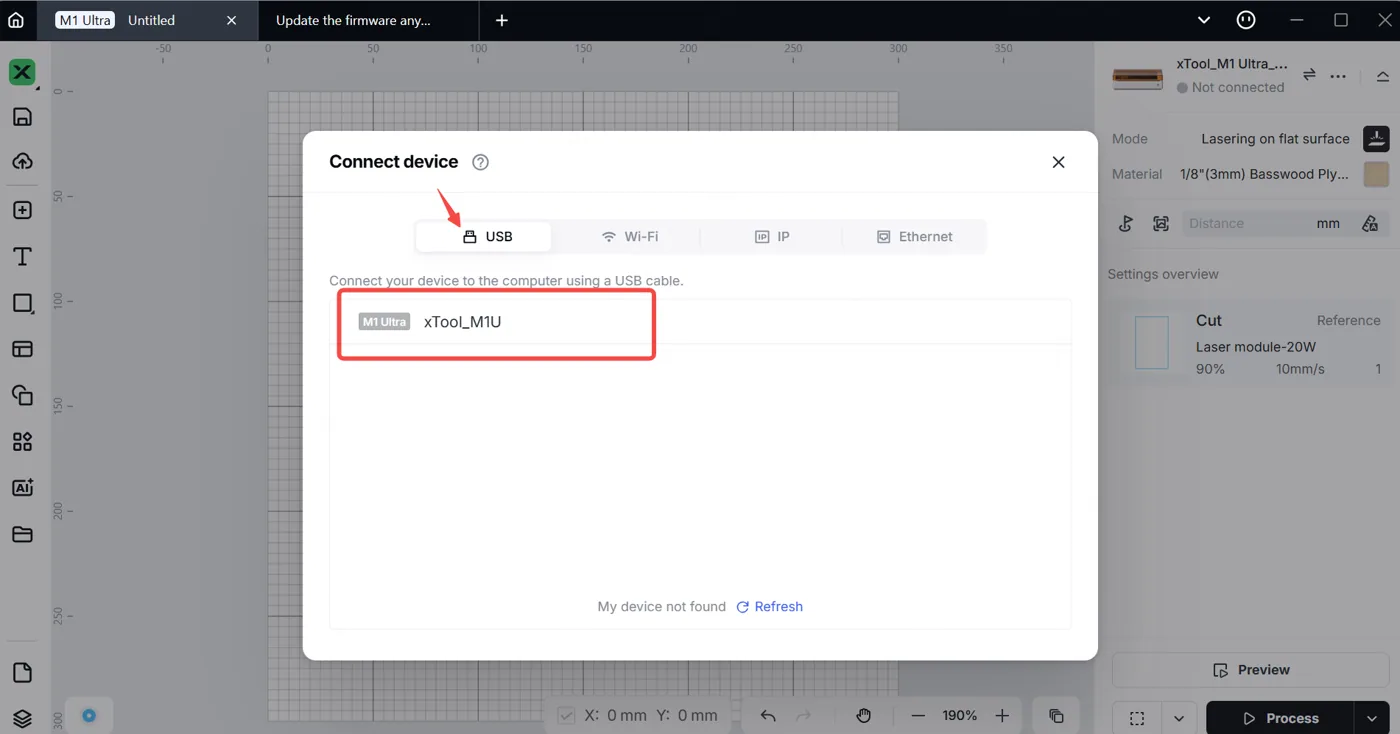This screenshot has width=1400, height=734.
Task: Toggle the checkbox next to X: 0 mm
Action: (x=566, y=716)
